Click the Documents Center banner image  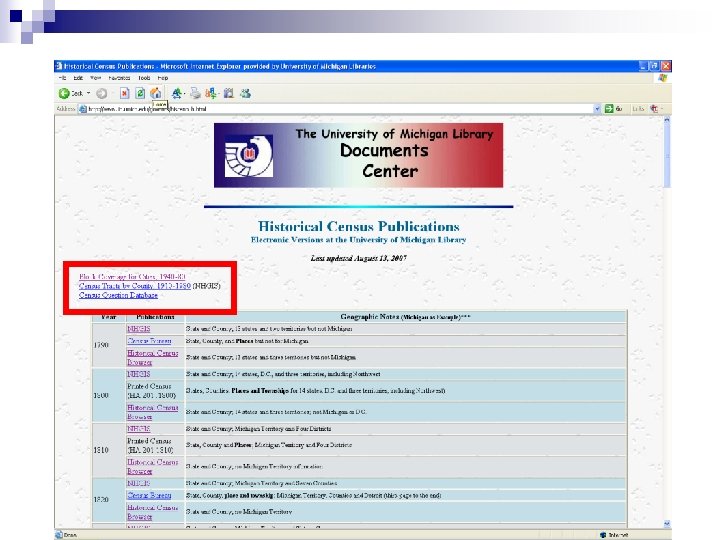tap(358, 155)
